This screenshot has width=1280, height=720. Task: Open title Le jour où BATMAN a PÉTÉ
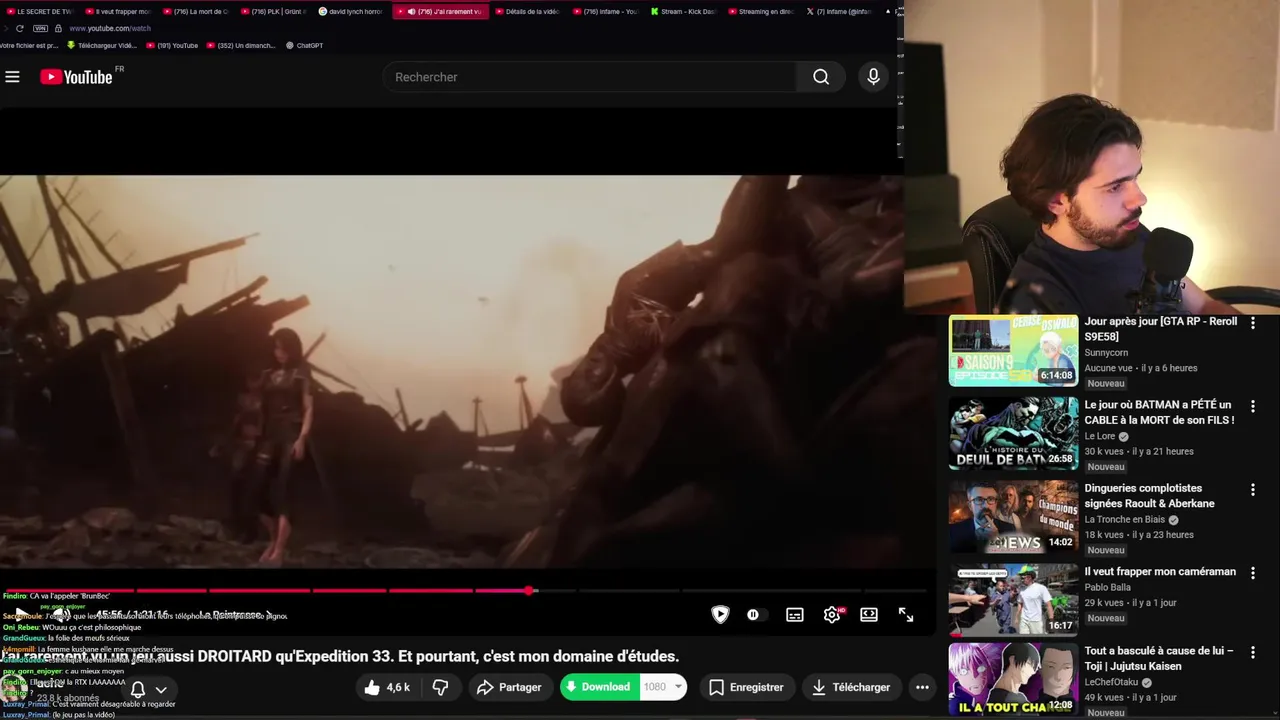pos(1160,412)
